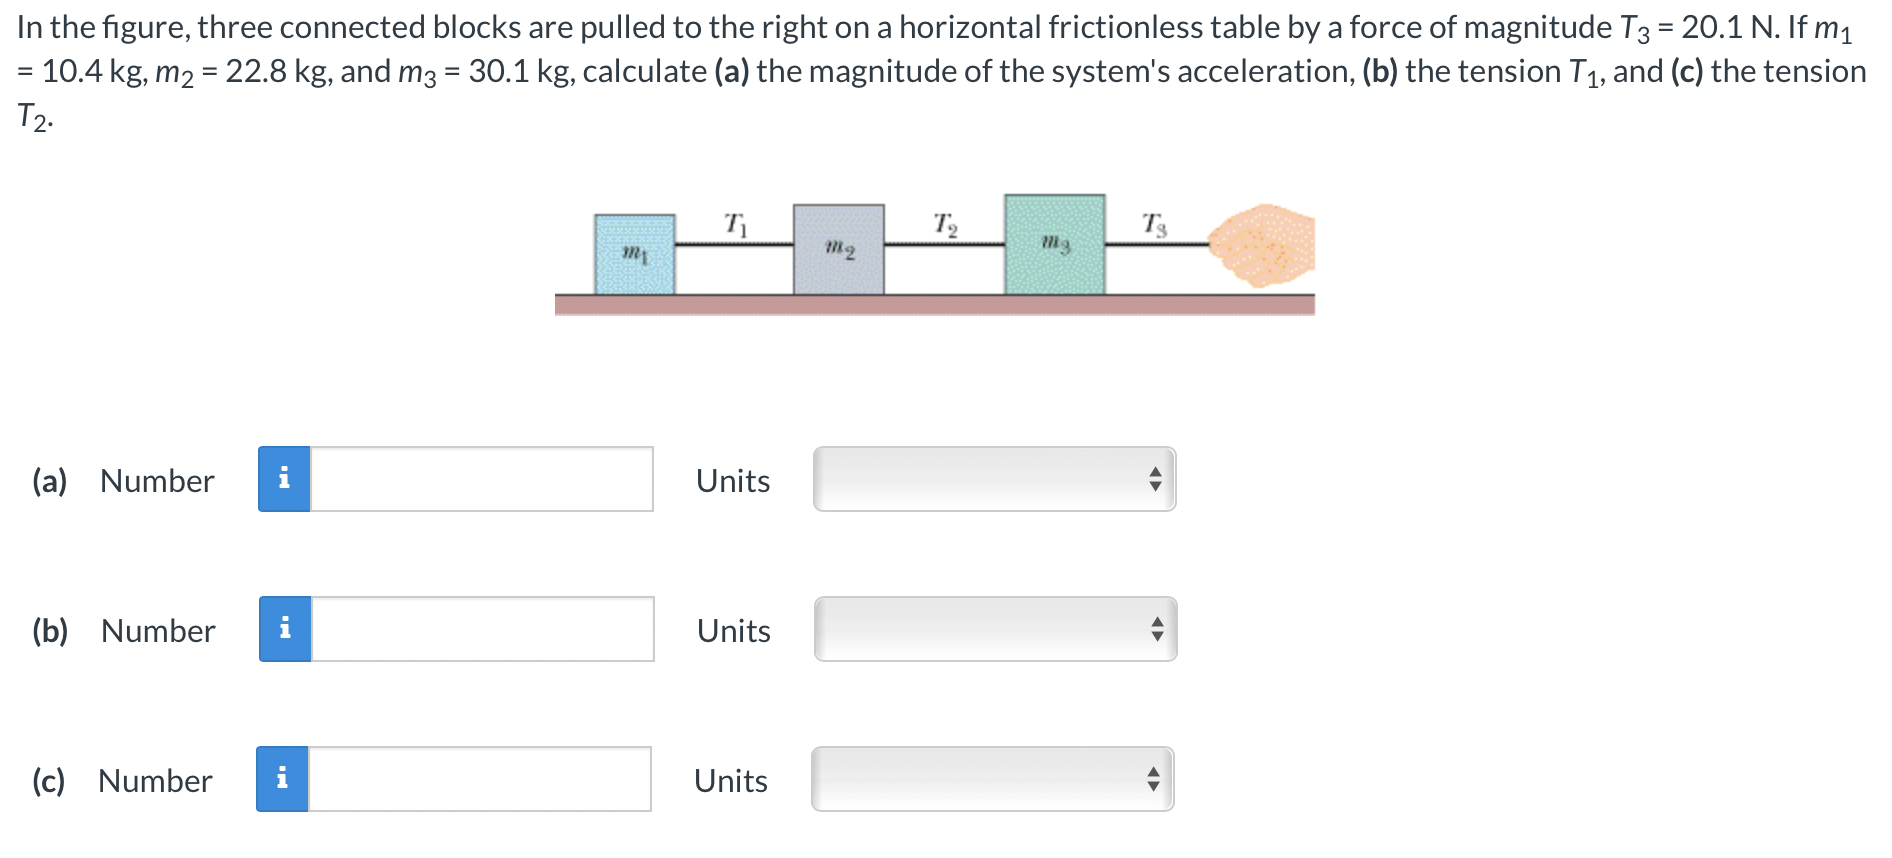The image size is (1892, 858).
Task: Click the info icon beside part (b) Number
Action: click(x=286, y=630)
